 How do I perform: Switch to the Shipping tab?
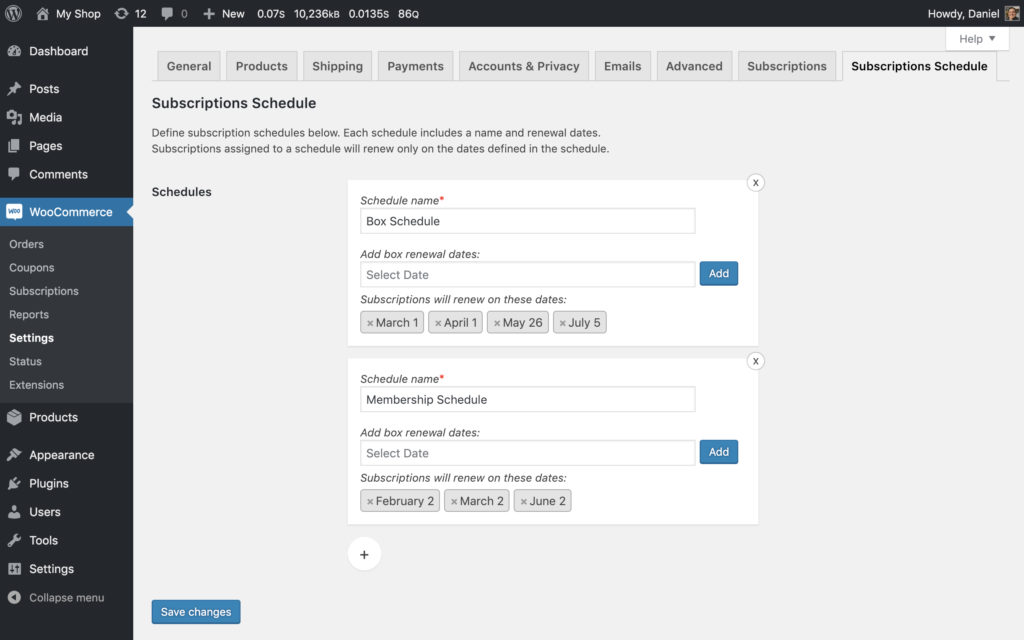pyautogui.click(x=337, y=66)
